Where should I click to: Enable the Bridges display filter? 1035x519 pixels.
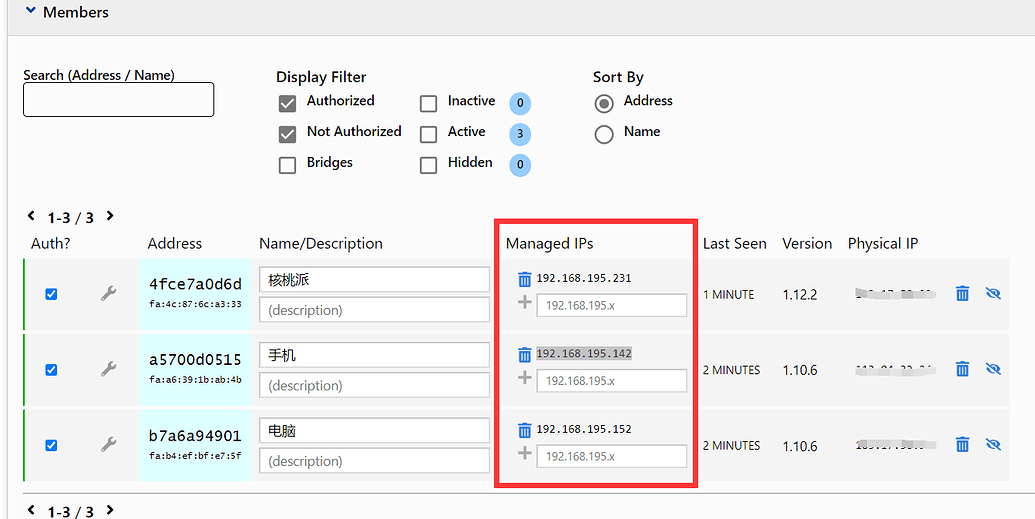click(288, 165)
